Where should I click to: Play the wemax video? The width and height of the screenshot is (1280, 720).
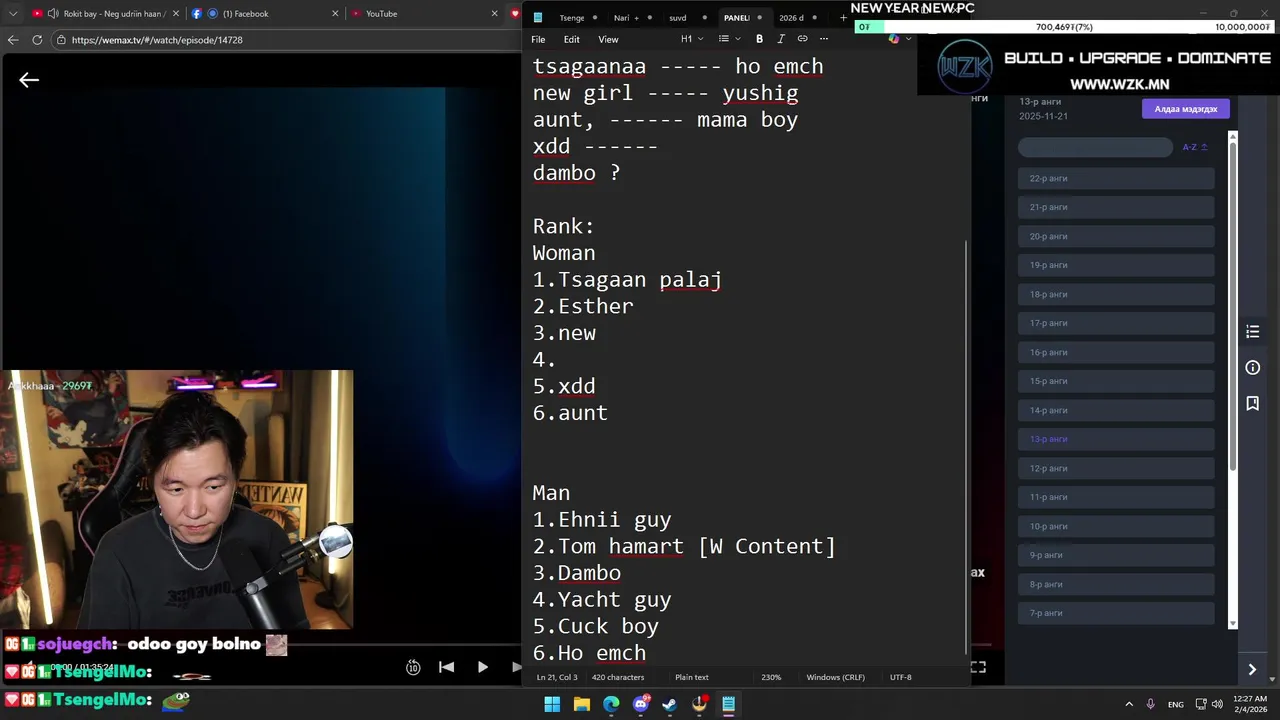click(482, 667)
